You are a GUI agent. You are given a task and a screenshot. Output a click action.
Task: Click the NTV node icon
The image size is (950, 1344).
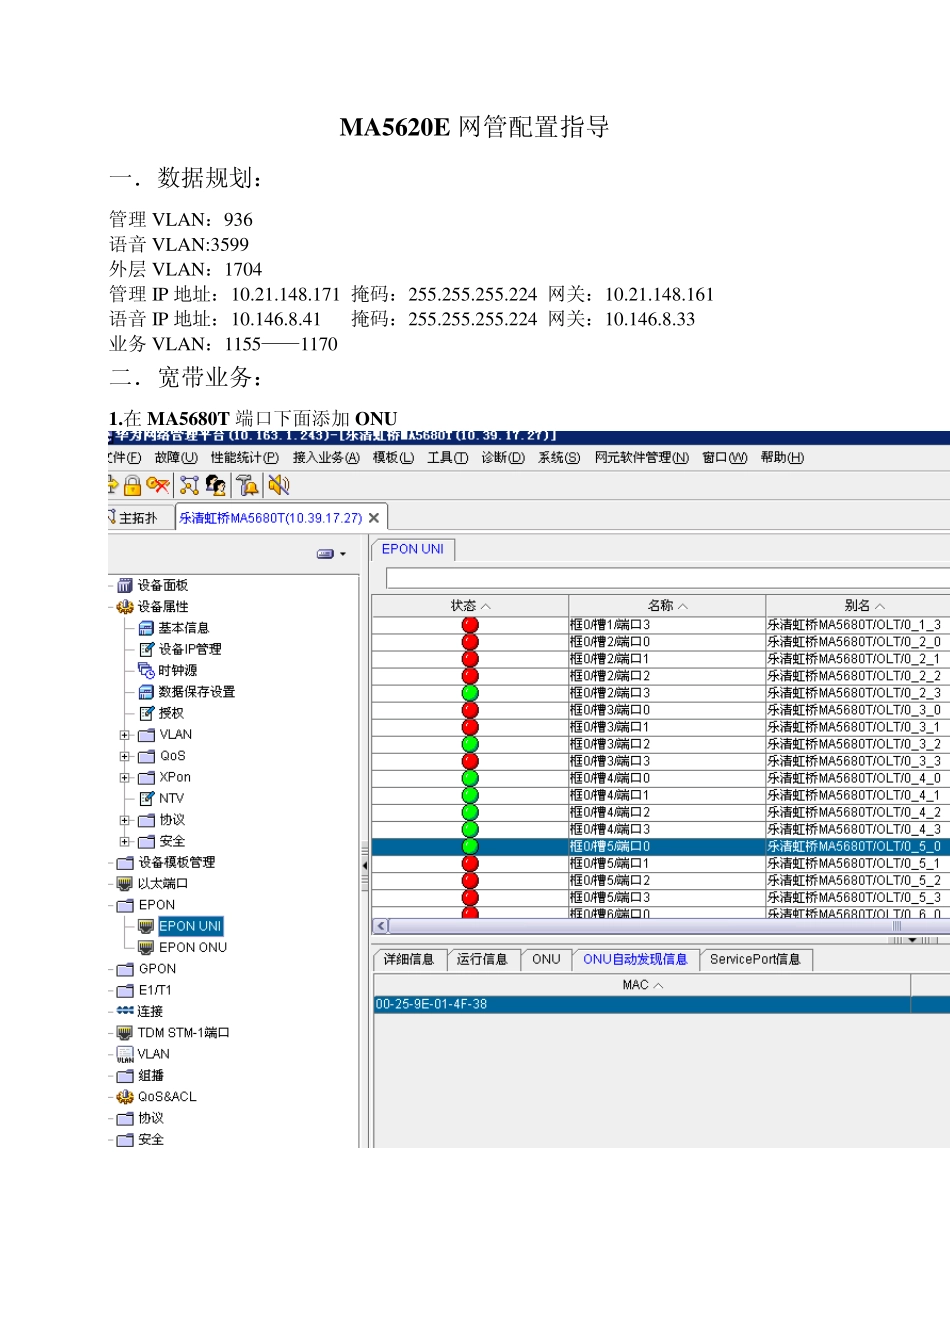[146, 798]
